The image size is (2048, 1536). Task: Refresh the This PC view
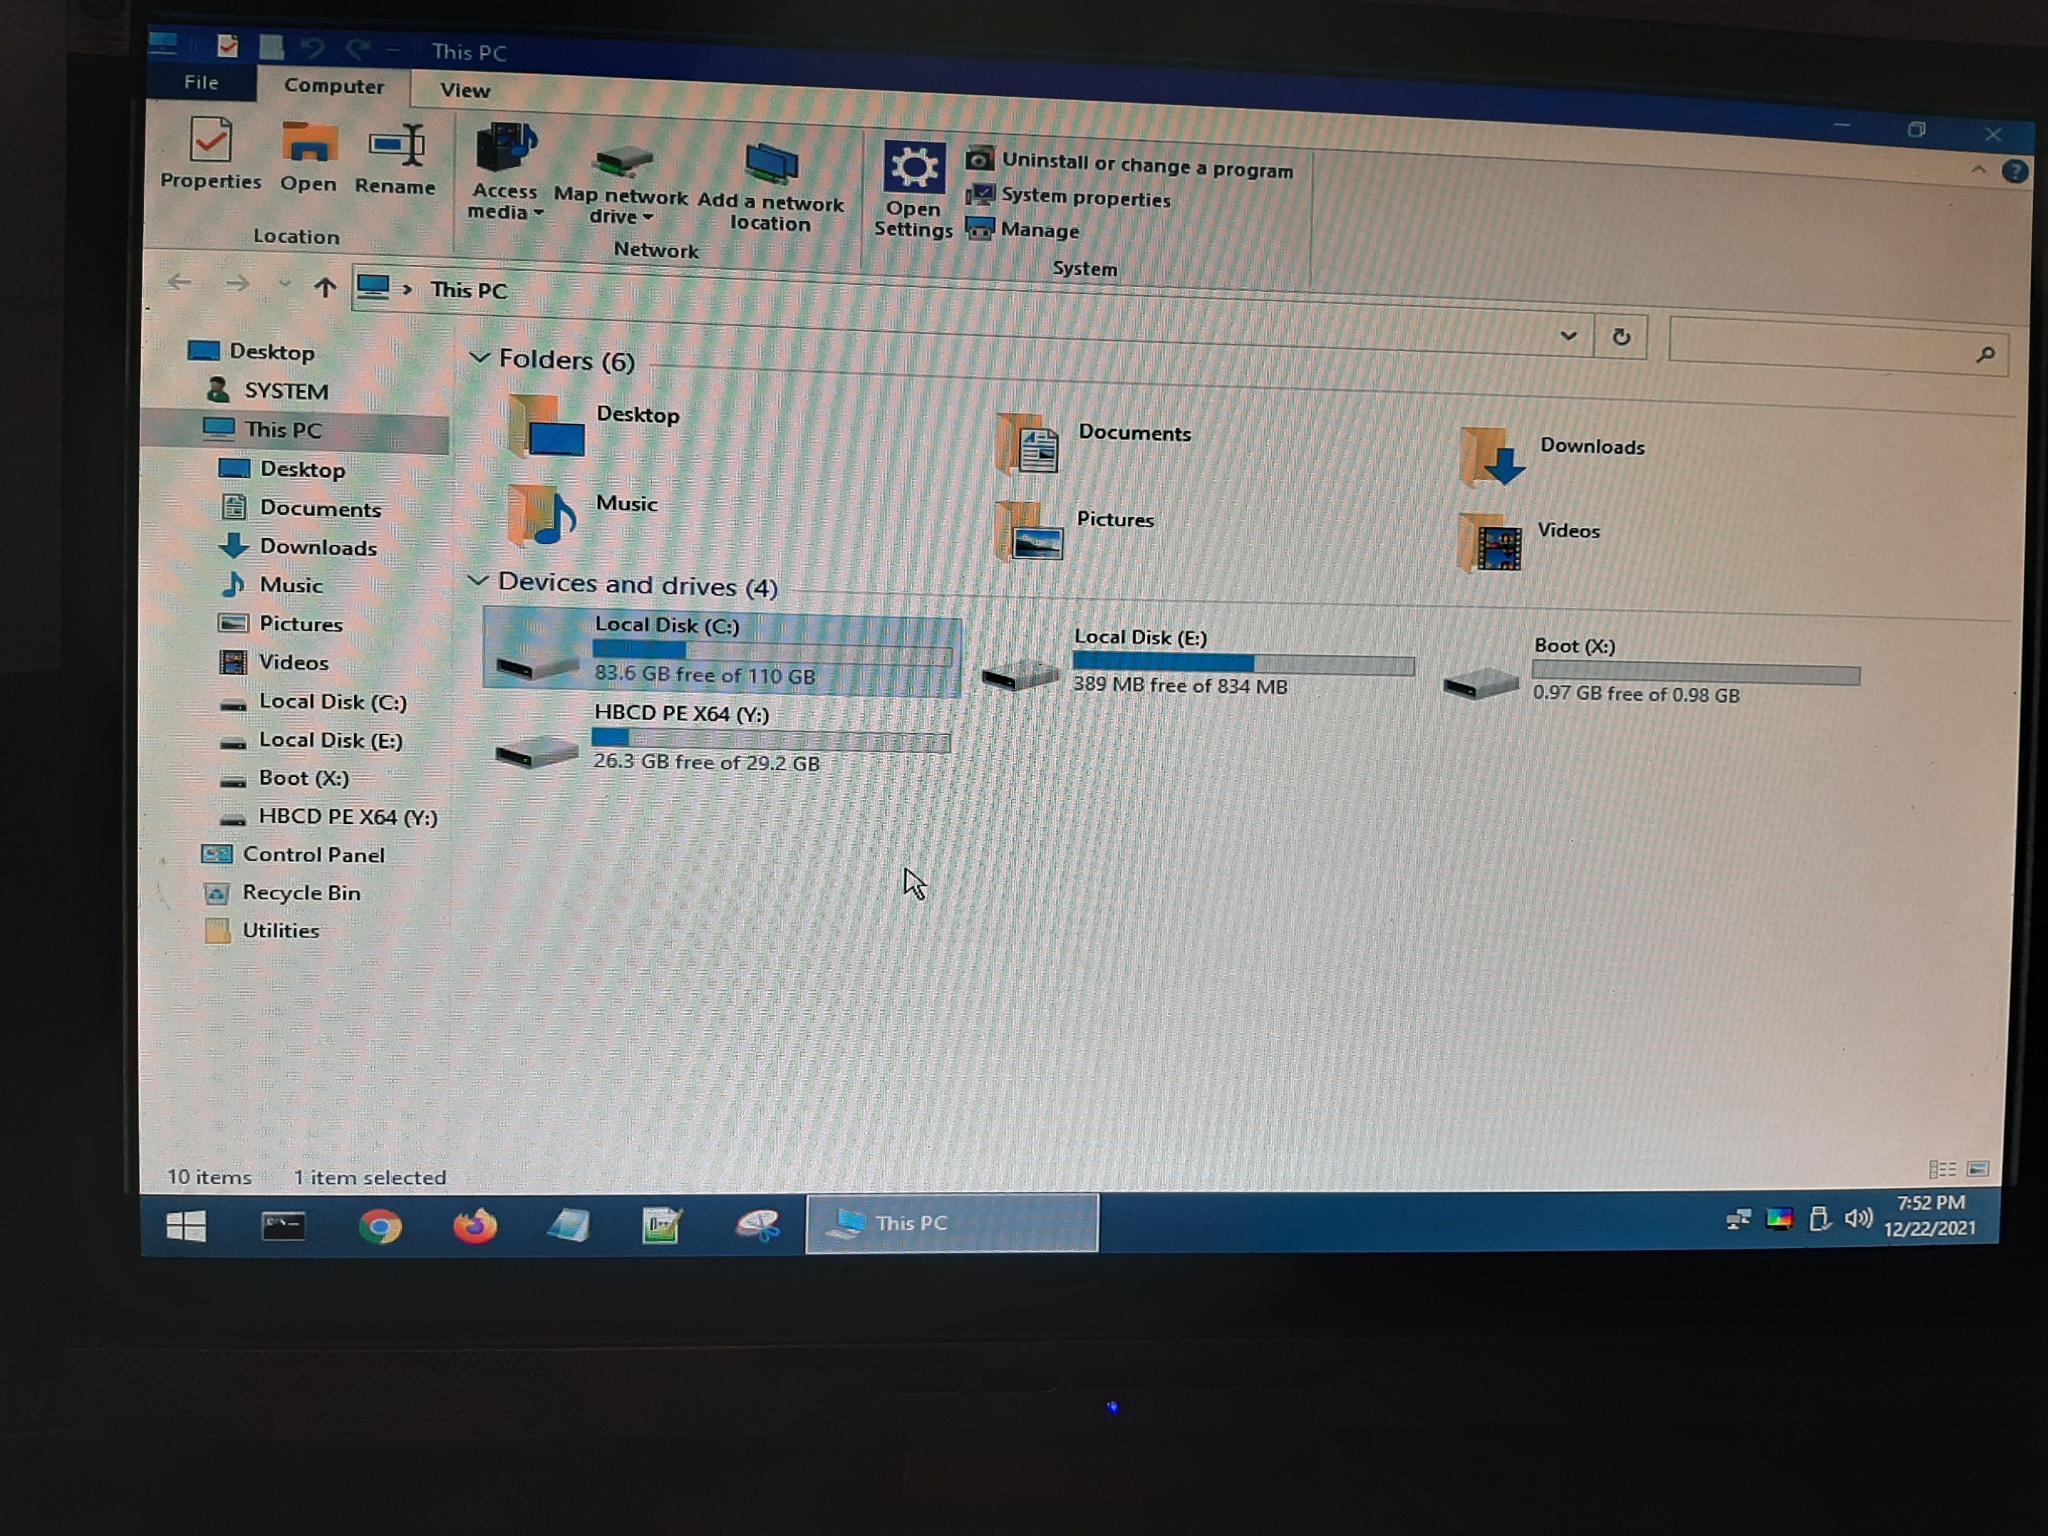click(x=1621, y=337)
